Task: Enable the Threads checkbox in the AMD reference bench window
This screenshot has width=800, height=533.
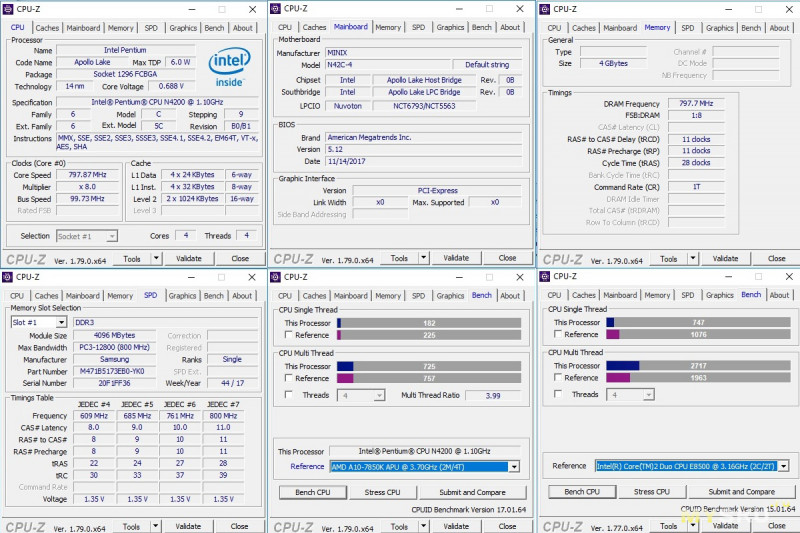Action: point(289,395)
